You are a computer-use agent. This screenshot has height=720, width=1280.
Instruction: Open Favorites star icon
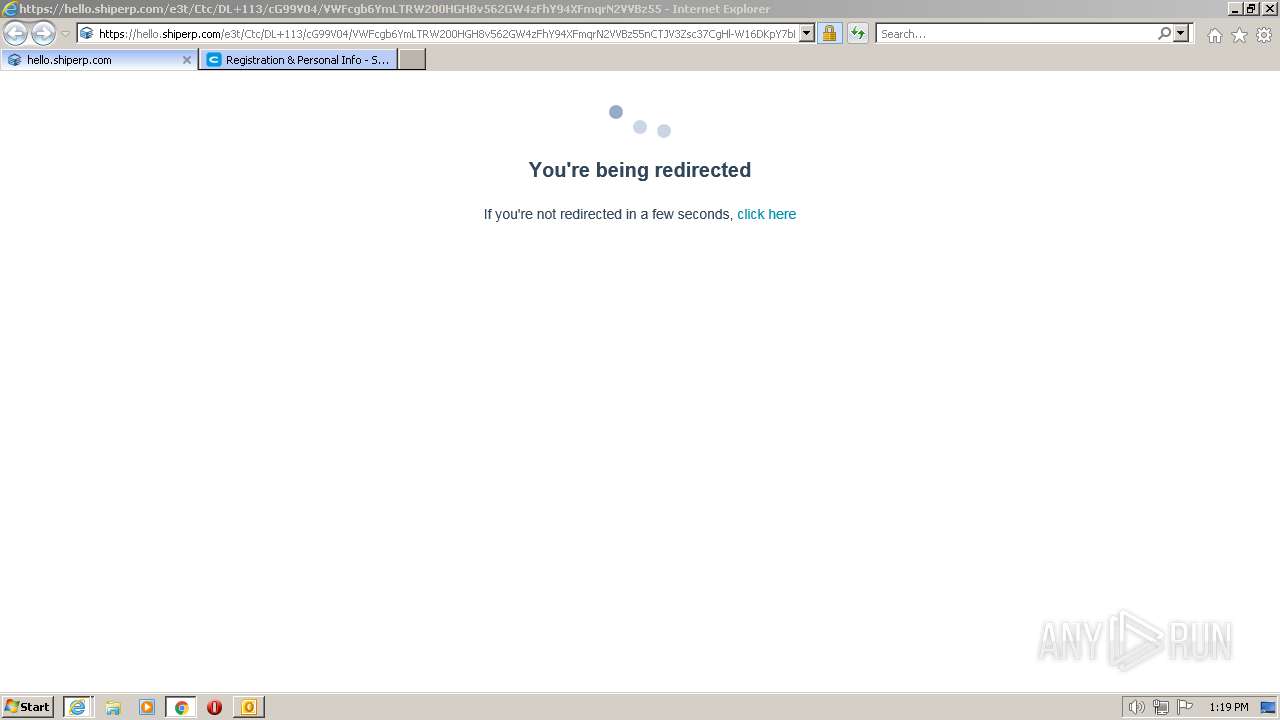(x=1239, y=35)
